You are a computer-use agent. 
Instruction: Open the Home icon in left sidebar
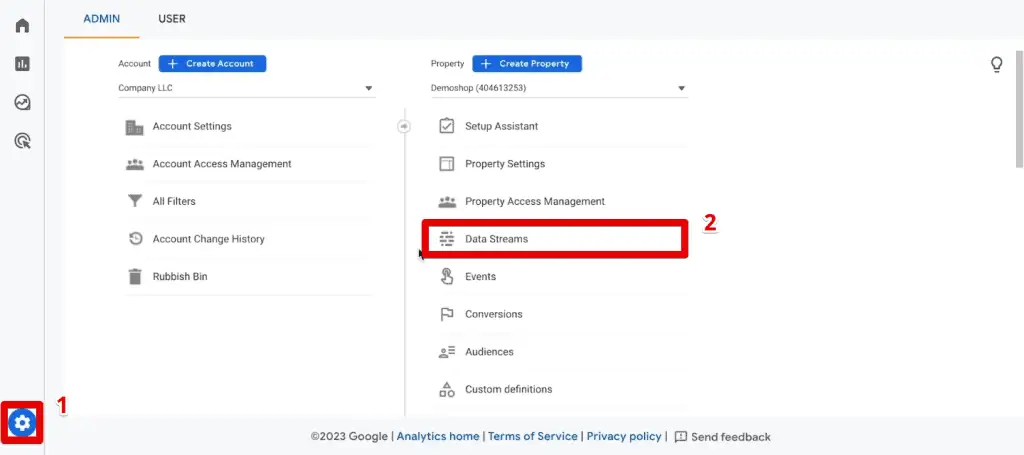[x=22, y=25]
